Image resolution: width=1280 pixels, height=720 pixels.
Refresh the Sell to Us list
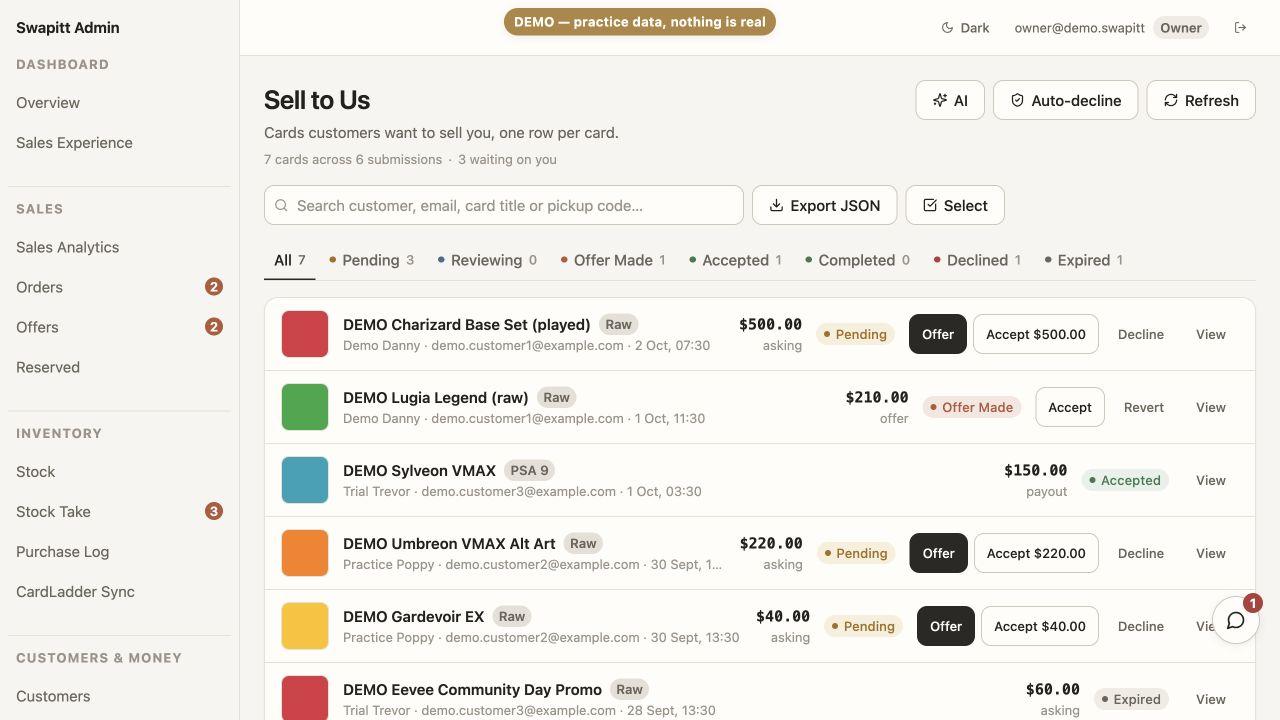tap(1201, 100)
